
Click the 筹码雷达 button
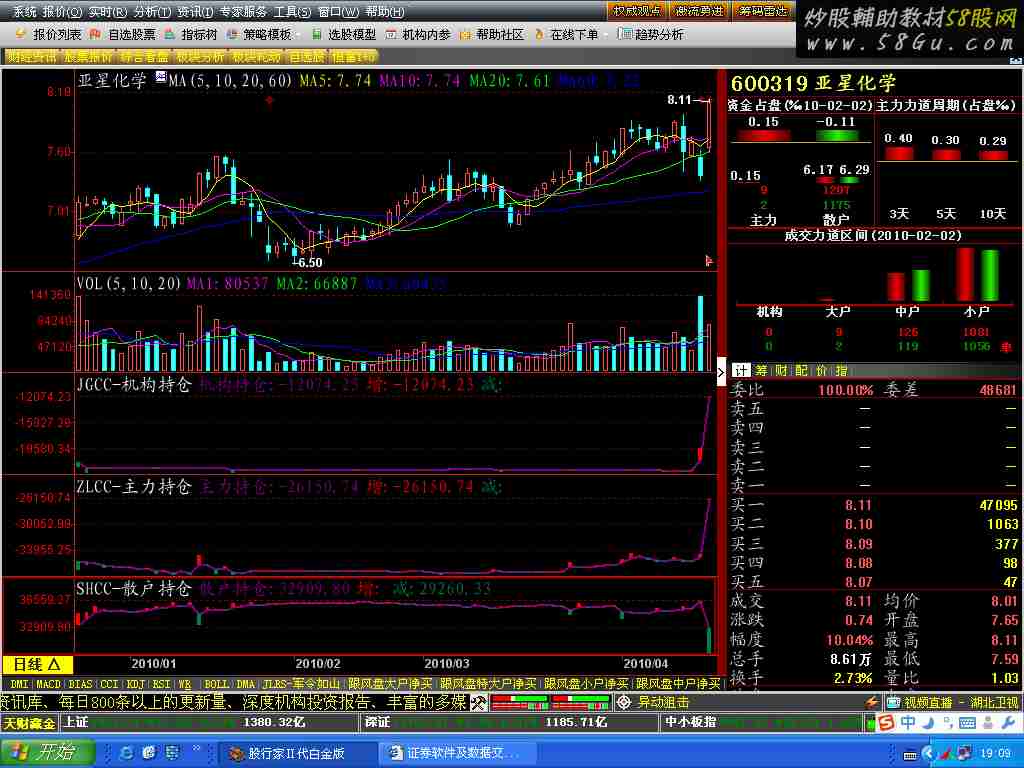(763, 11)
